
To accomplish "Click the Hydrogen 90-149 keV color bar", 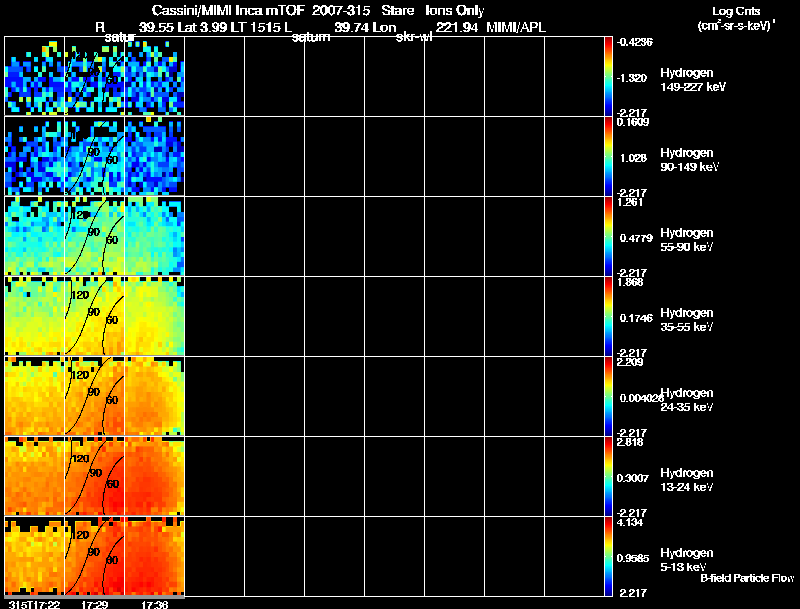I will [x=609, y=156].
